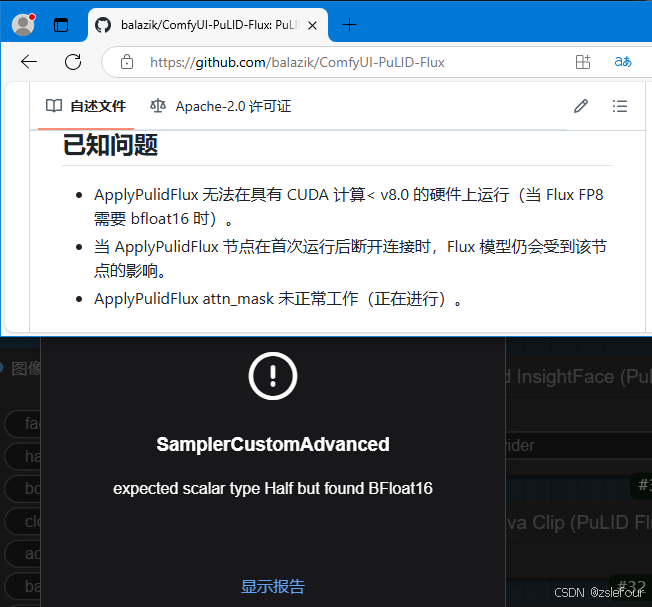The image size is (652, 607).
Task: Open 显示报告 to show the error report
Action: click(273, 586)
